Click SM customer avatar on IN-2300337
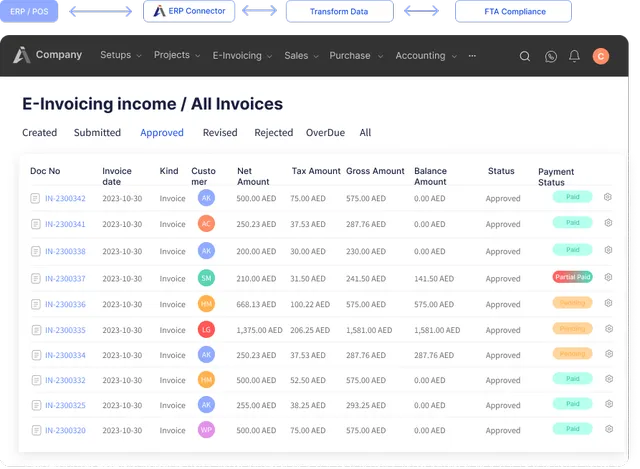This screenshot has width=640, height=469. coord(206,278)
